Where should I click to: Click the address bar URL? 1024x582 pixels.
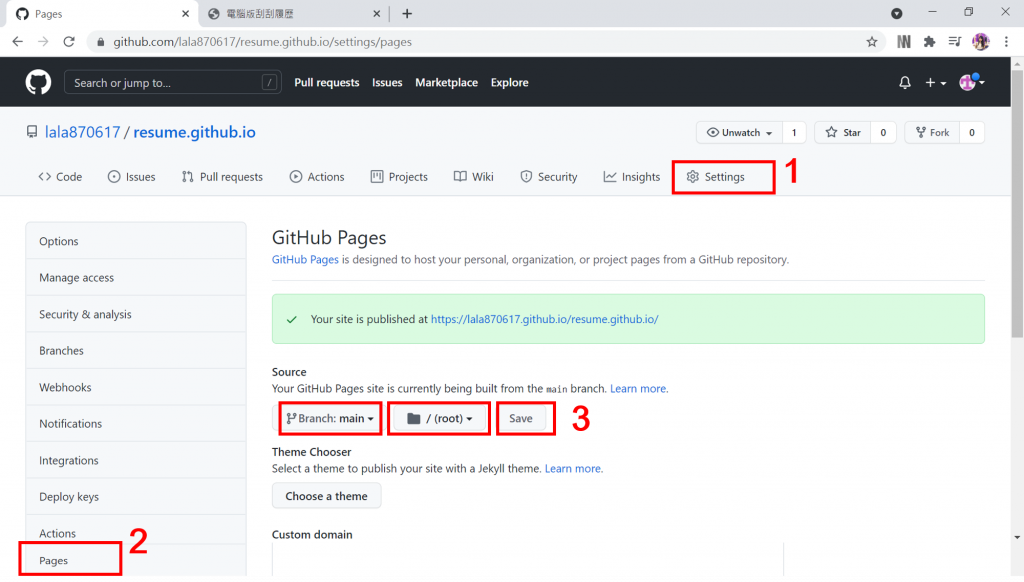pyautogui.click(x=263, y=42)
